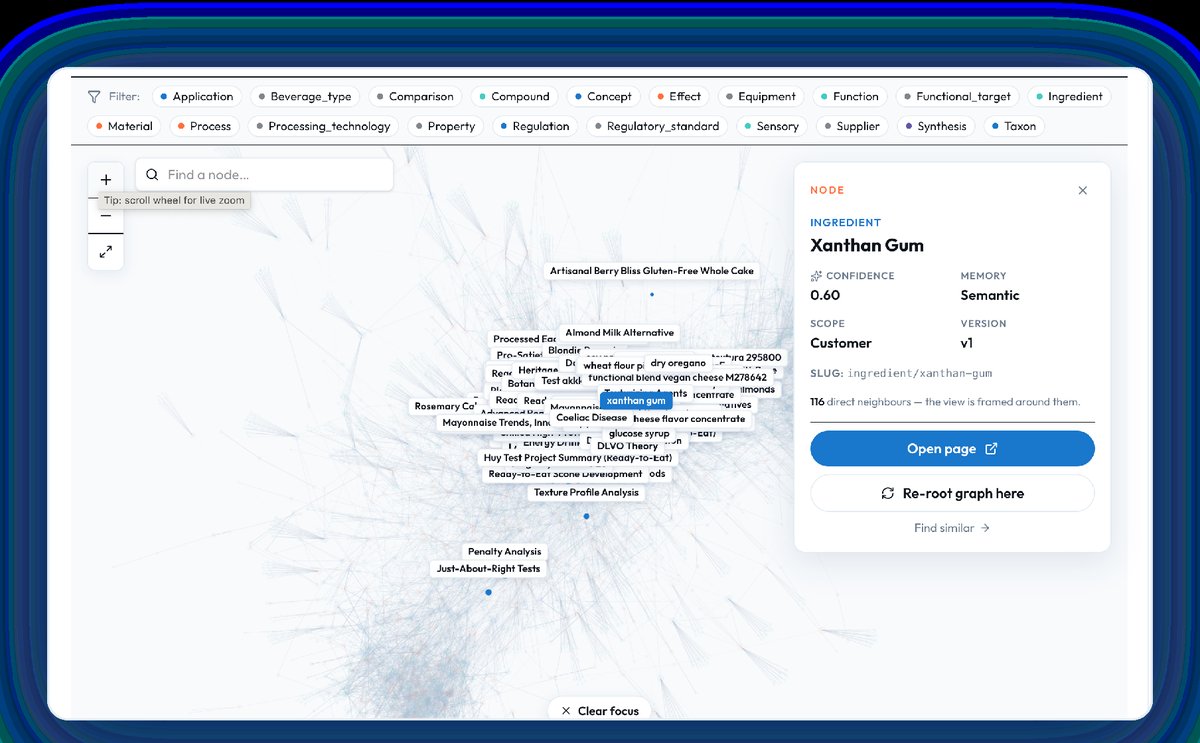
Task: Select the dry oregano node label
Action: [677, 363]
